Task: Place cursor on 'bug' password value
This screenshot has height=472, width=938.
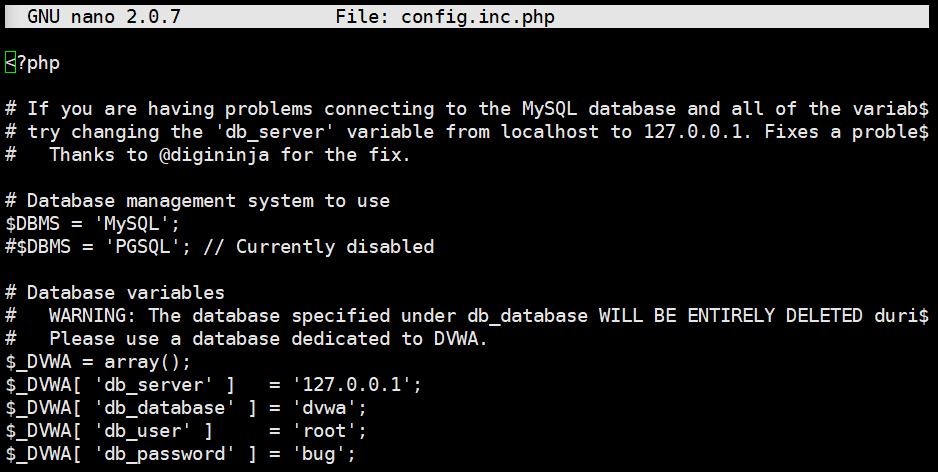Action: click(318, 454)
